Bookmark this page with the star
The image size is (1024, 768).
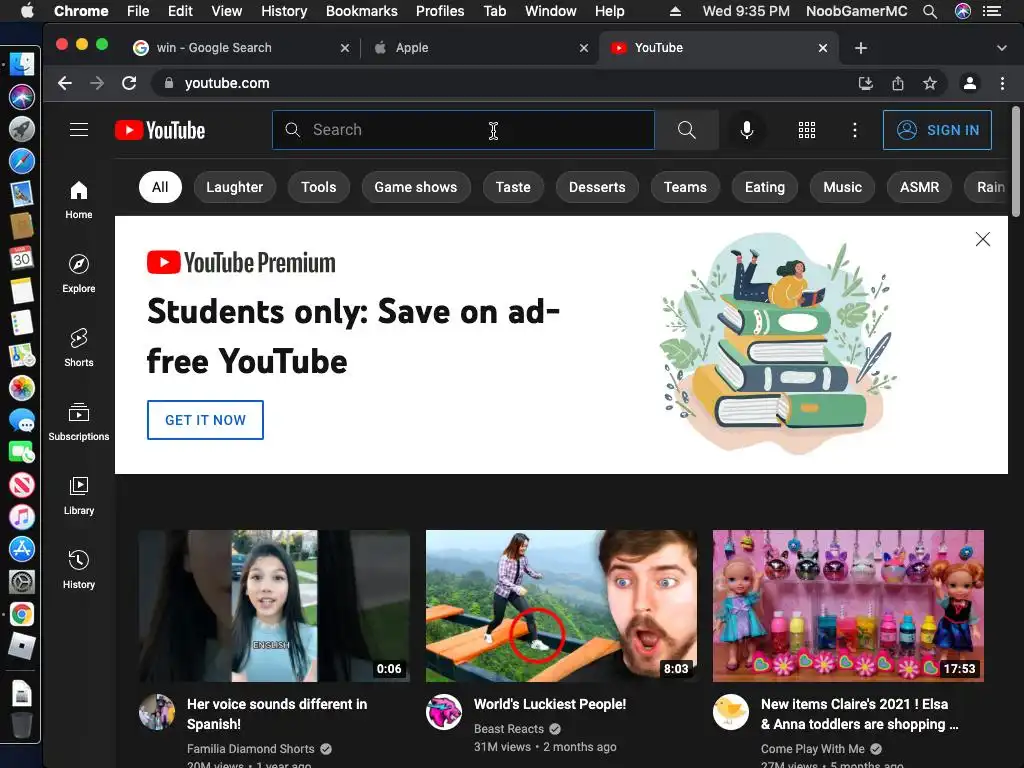click(929, 83)
